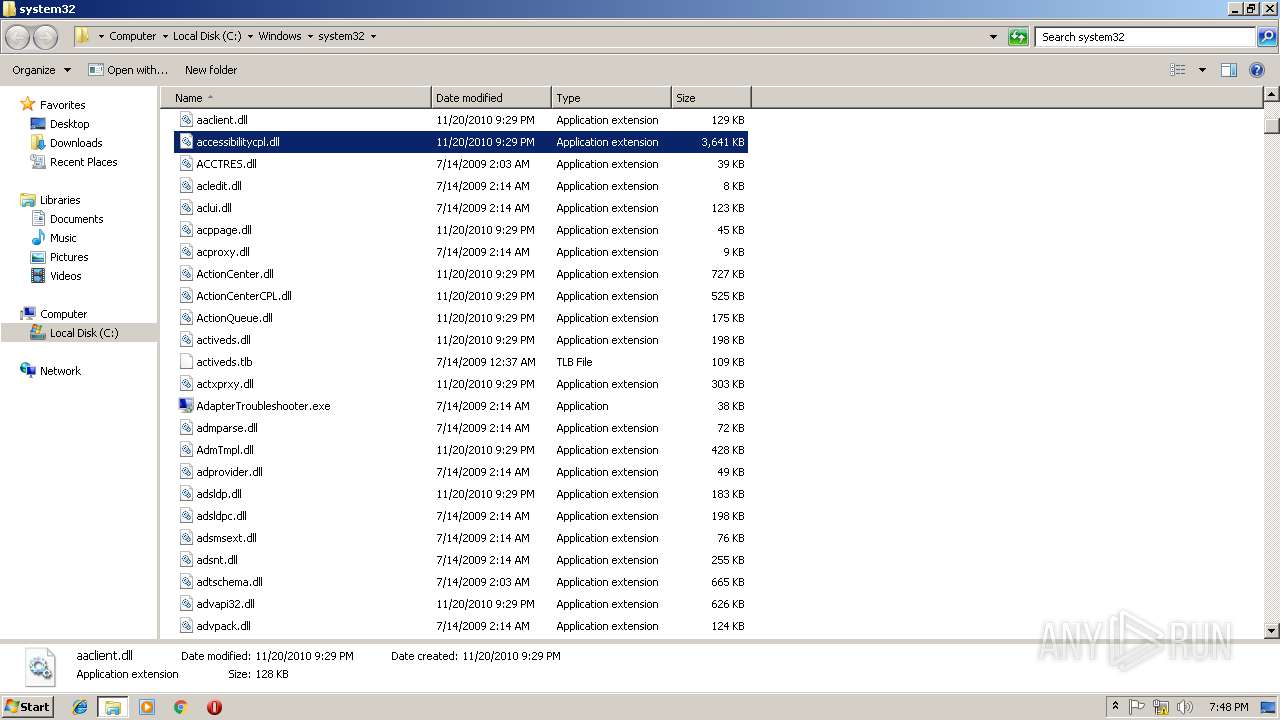Click Open with... toolbar button
Viewport: 1280px width, 720px height.
(x=128, y=70)
